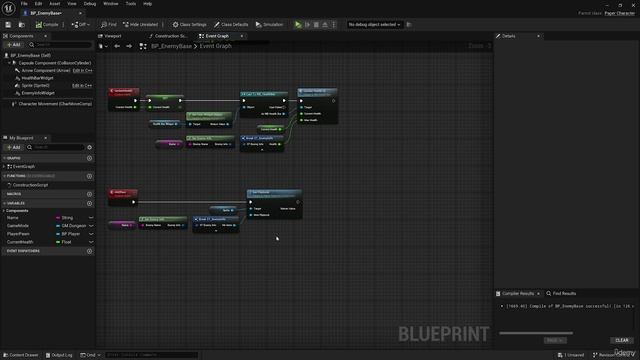Add a new variable with plus icon
The width and height of the screenshot is (640, 360).
coord(89,203)
